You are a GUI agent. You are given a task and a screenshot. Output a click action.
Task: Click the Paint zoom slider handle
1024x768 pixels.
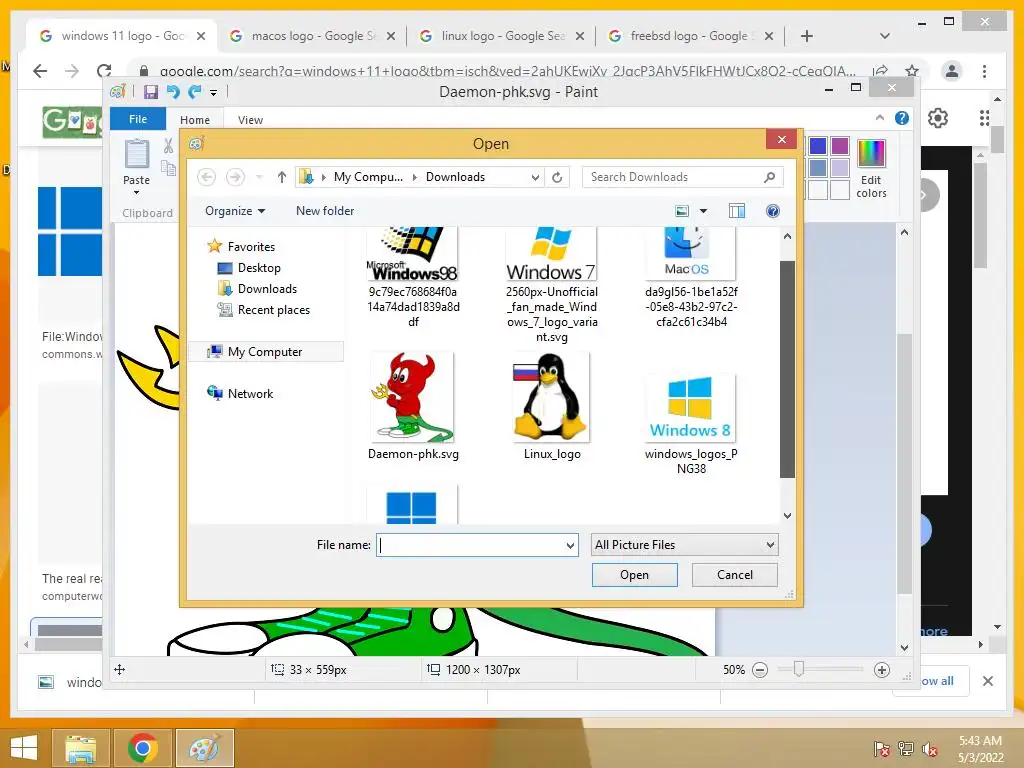pyautogui.click(x=798, y=669)
